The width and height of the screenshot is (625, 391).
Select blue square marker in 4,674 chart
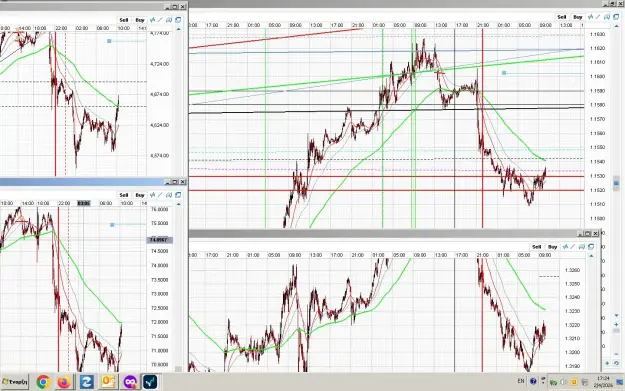click(109, 41)
